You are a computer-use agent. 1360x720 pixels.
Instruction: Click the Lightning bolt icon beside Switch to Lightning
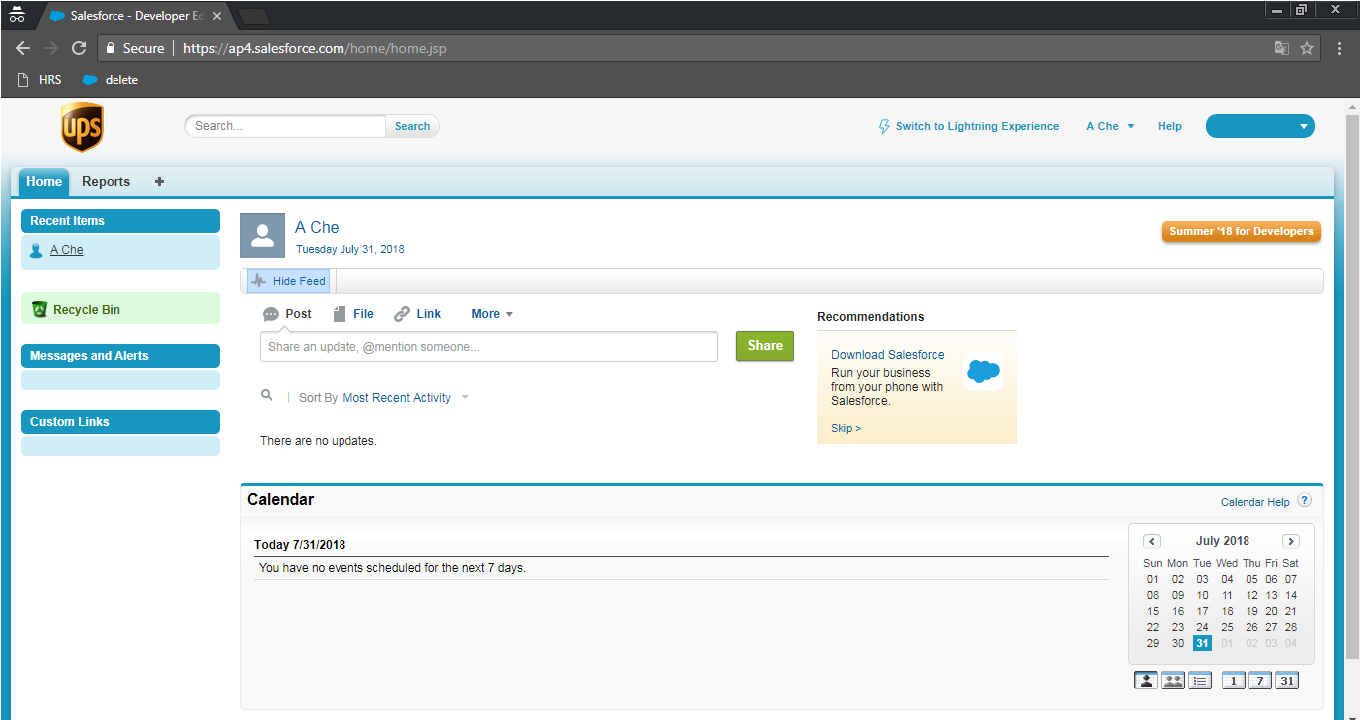(884, 127)
